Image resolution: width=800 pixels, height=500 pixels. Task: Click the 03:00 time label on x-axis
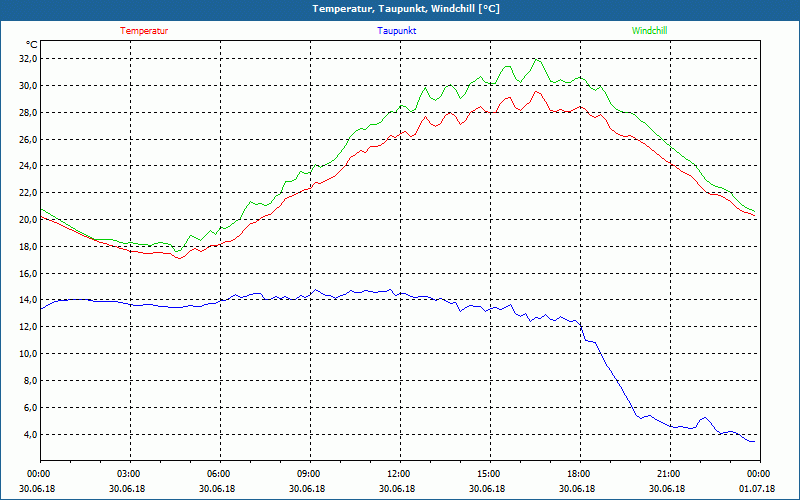(130, 474)
